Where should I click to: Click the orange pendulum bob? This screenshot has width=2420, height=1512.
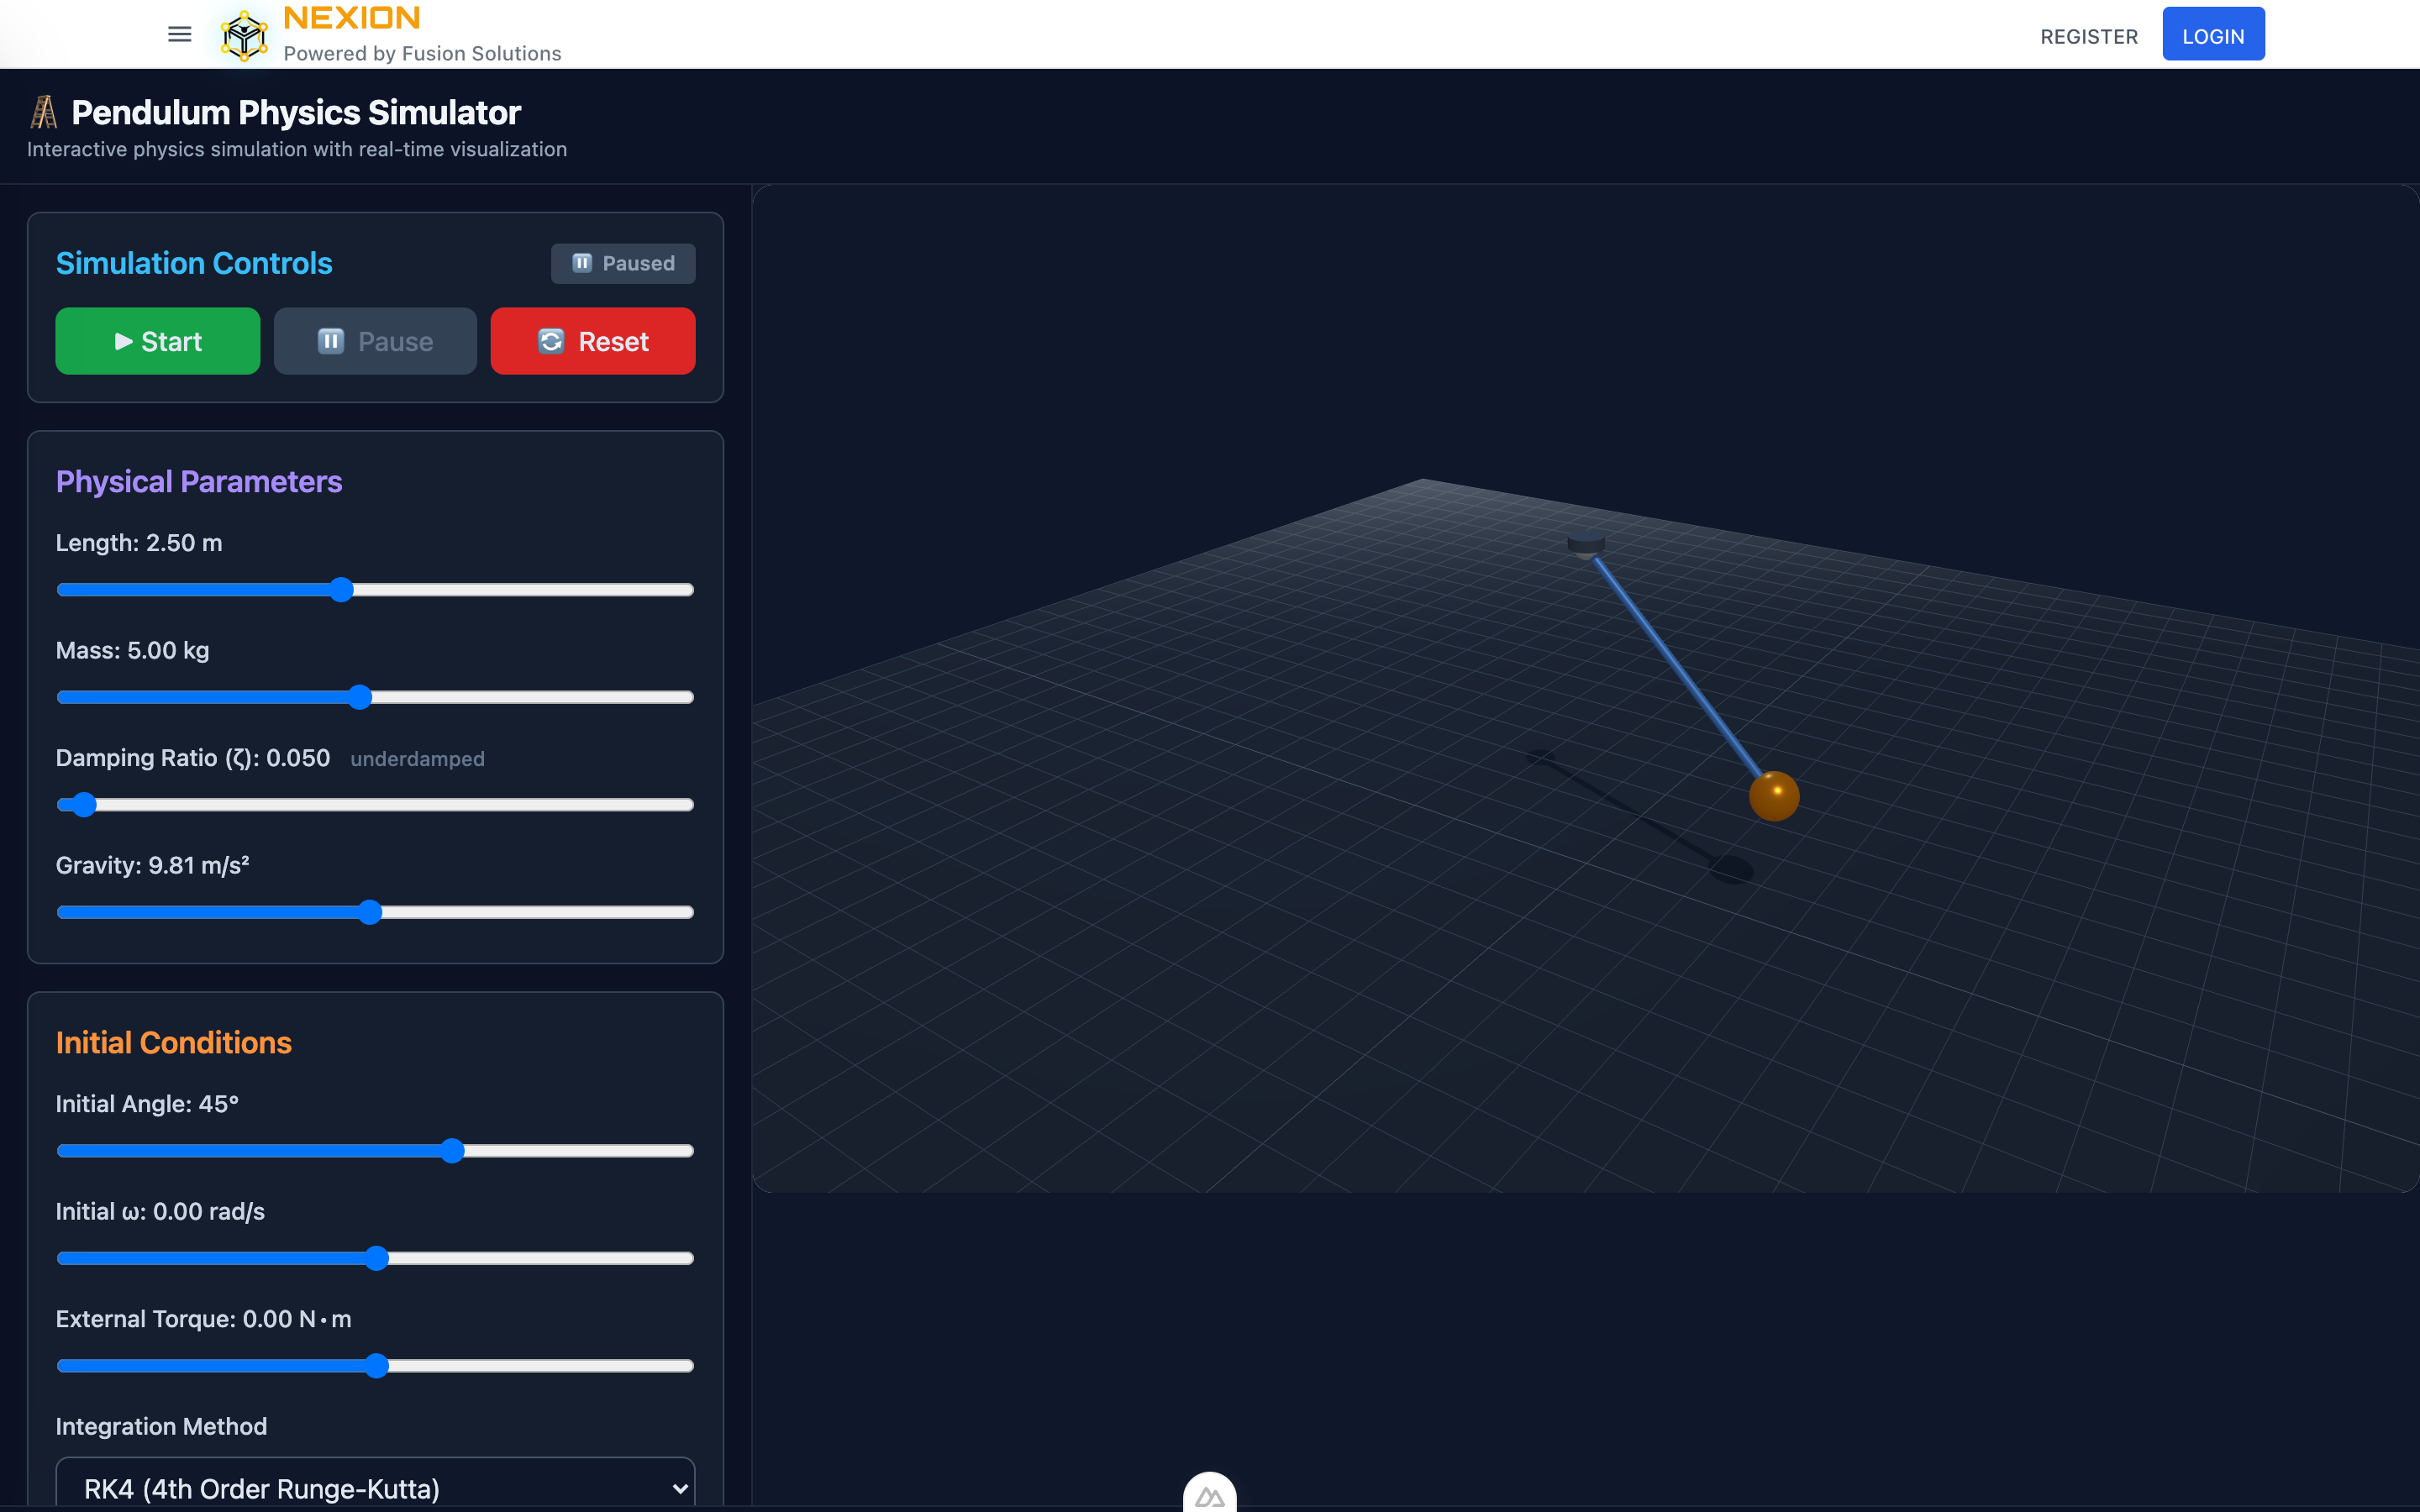[x=1774, y=796]
